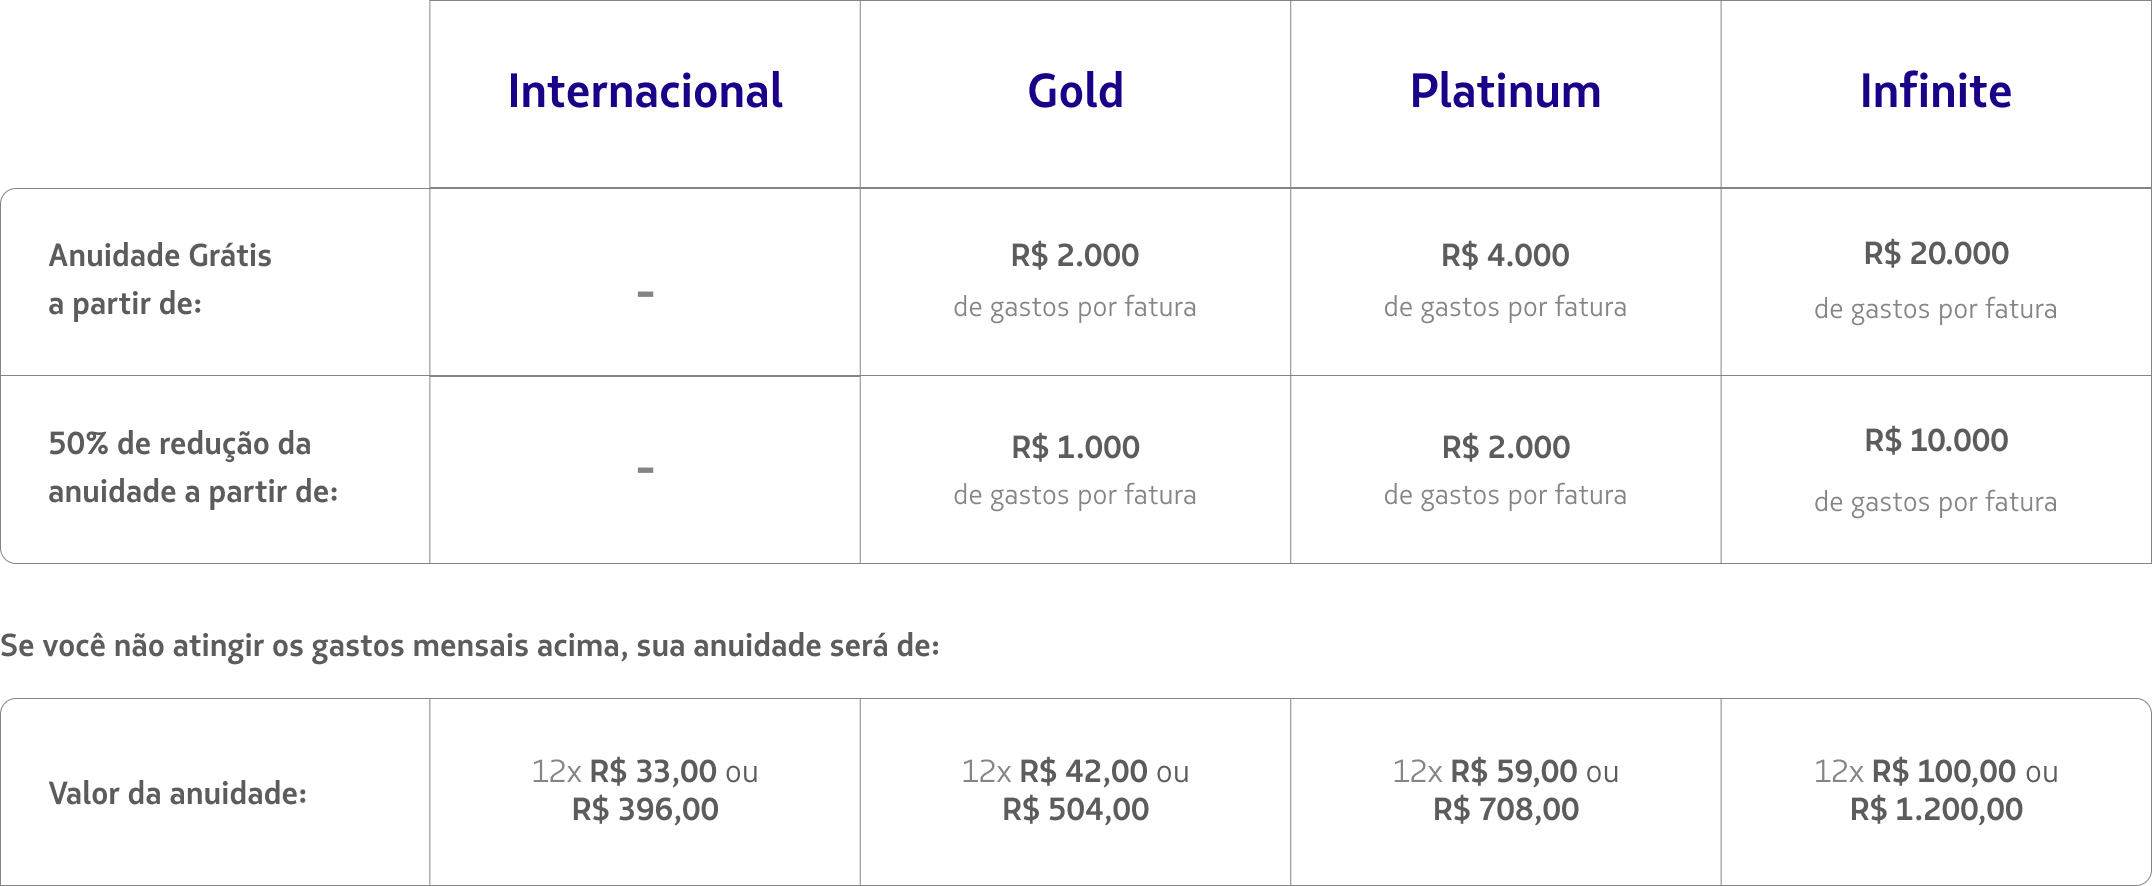
Task: Click the Internacional dash in Anuidade Grátis row
Action: (x=645, y=294)
